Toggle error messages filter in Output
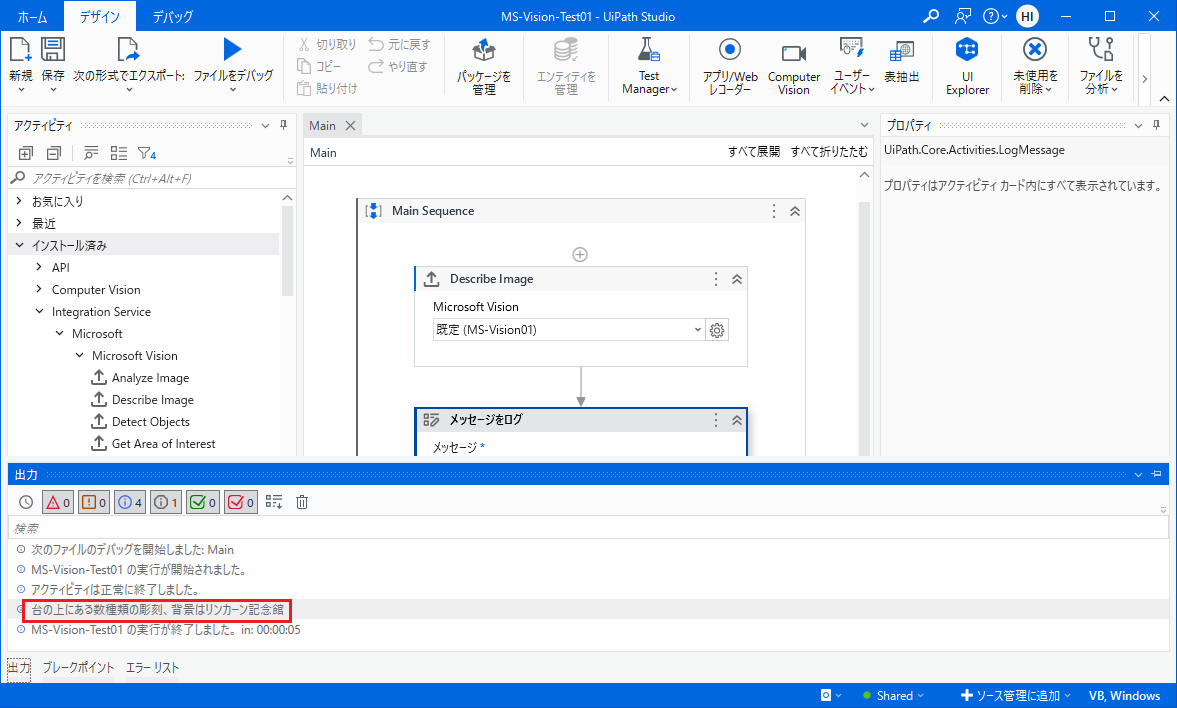The image size is (1177, 708). tap(58, 502)
